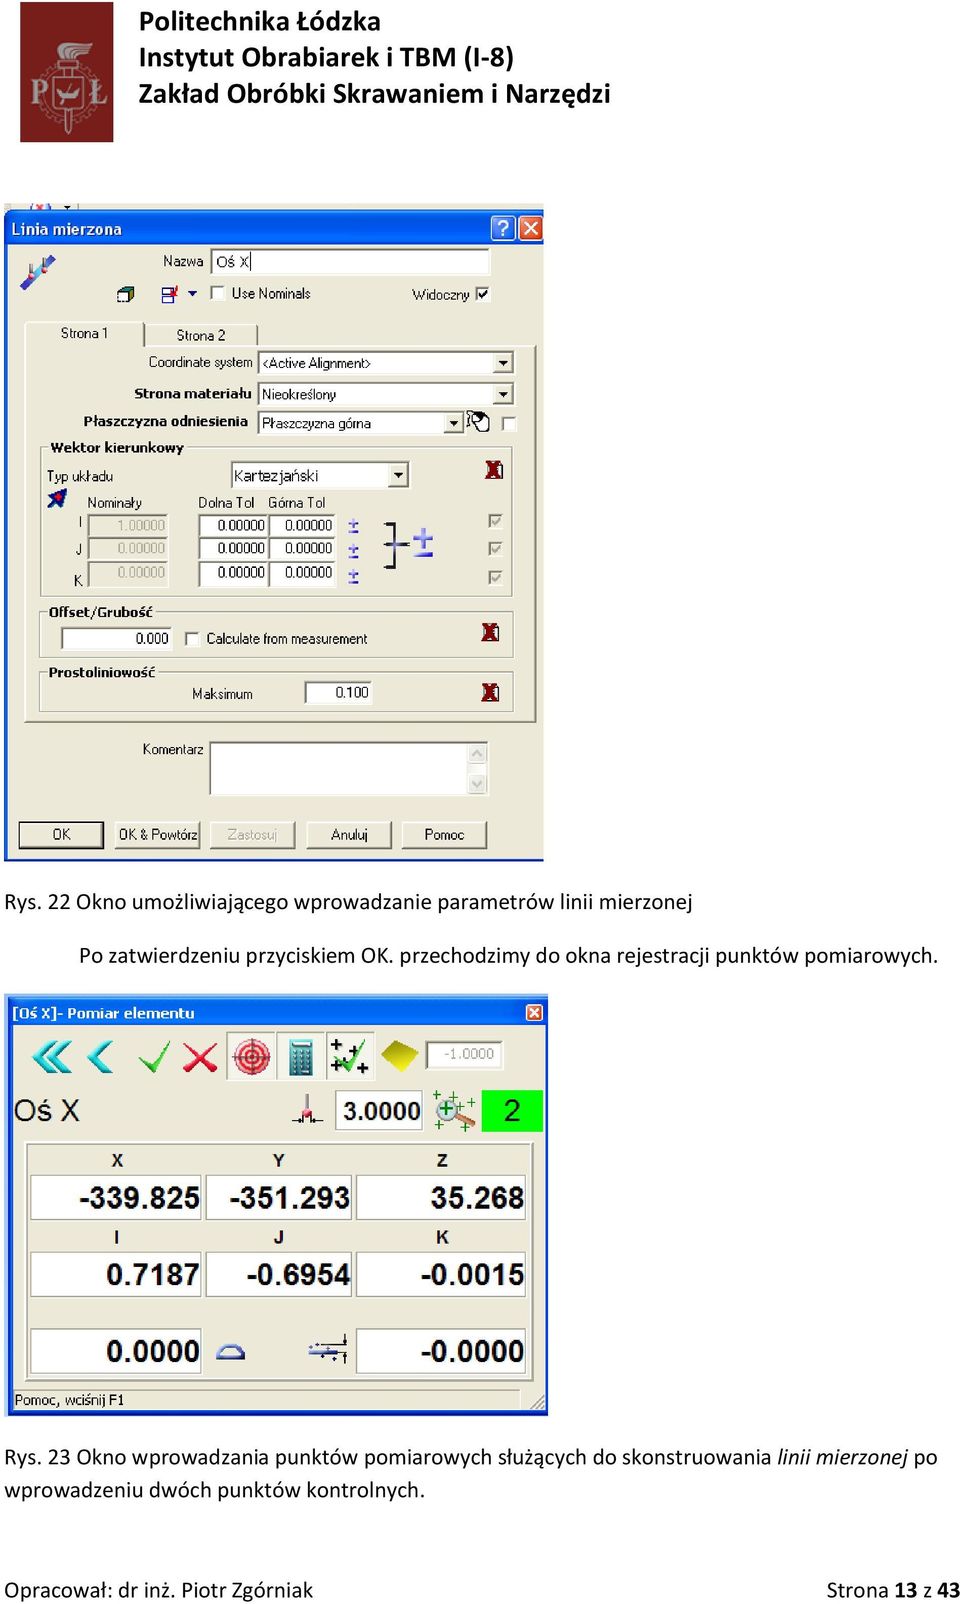Click the green checkmark accept icon

coord(154,1056)
